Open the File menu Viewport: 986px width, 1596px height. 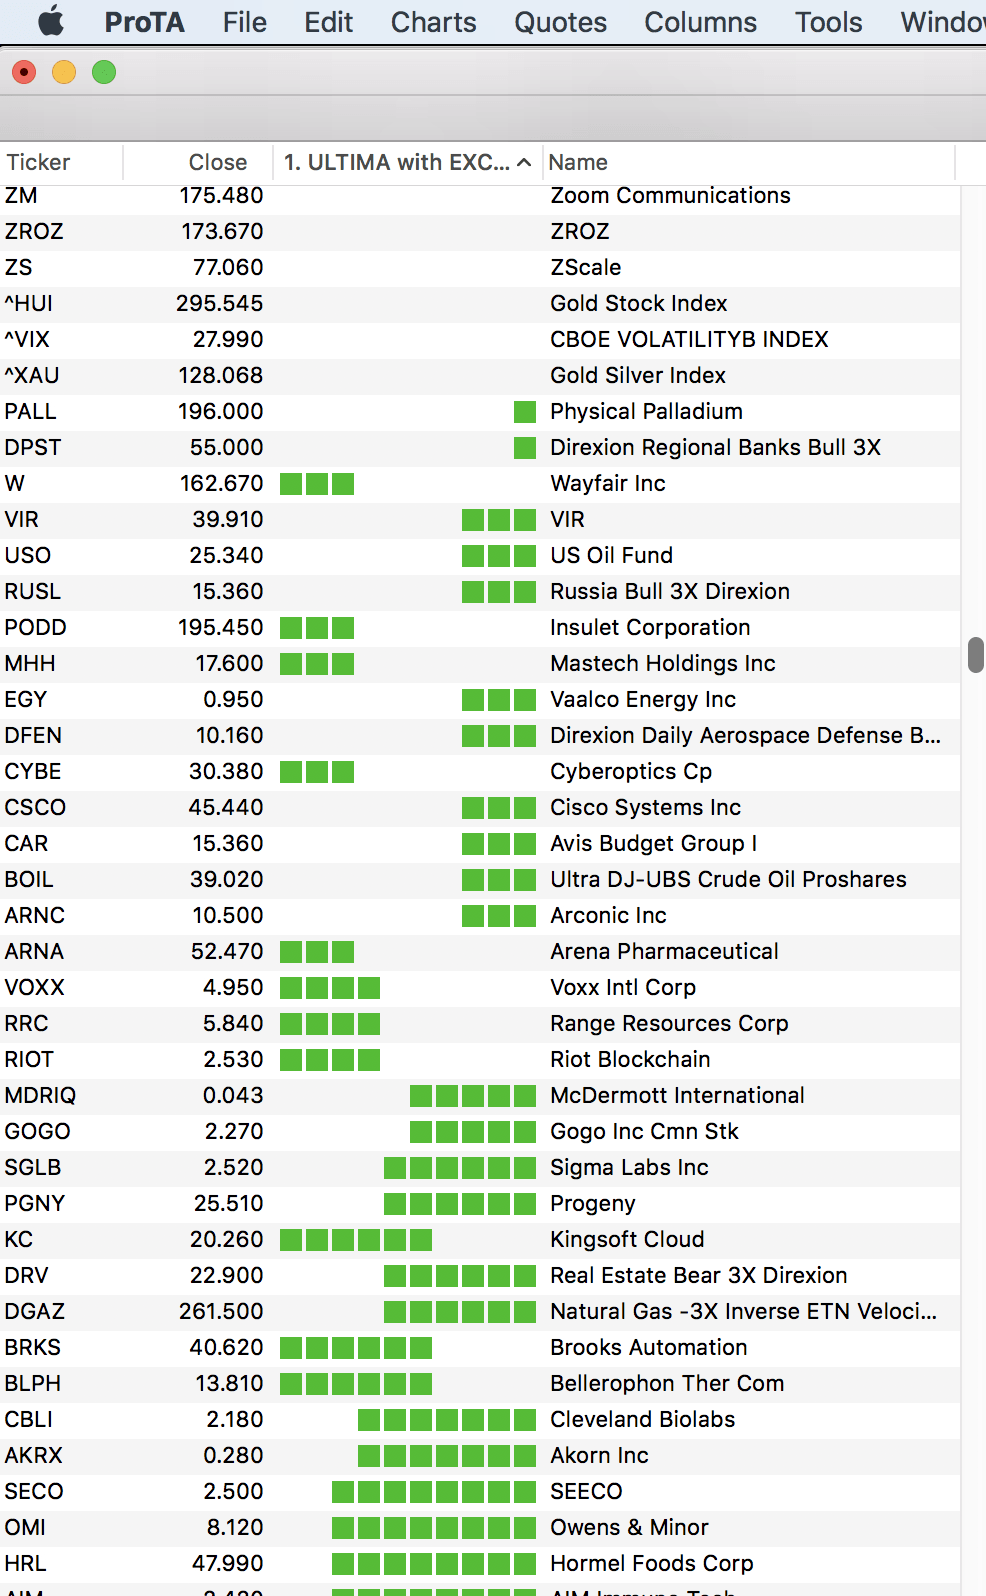244,22
